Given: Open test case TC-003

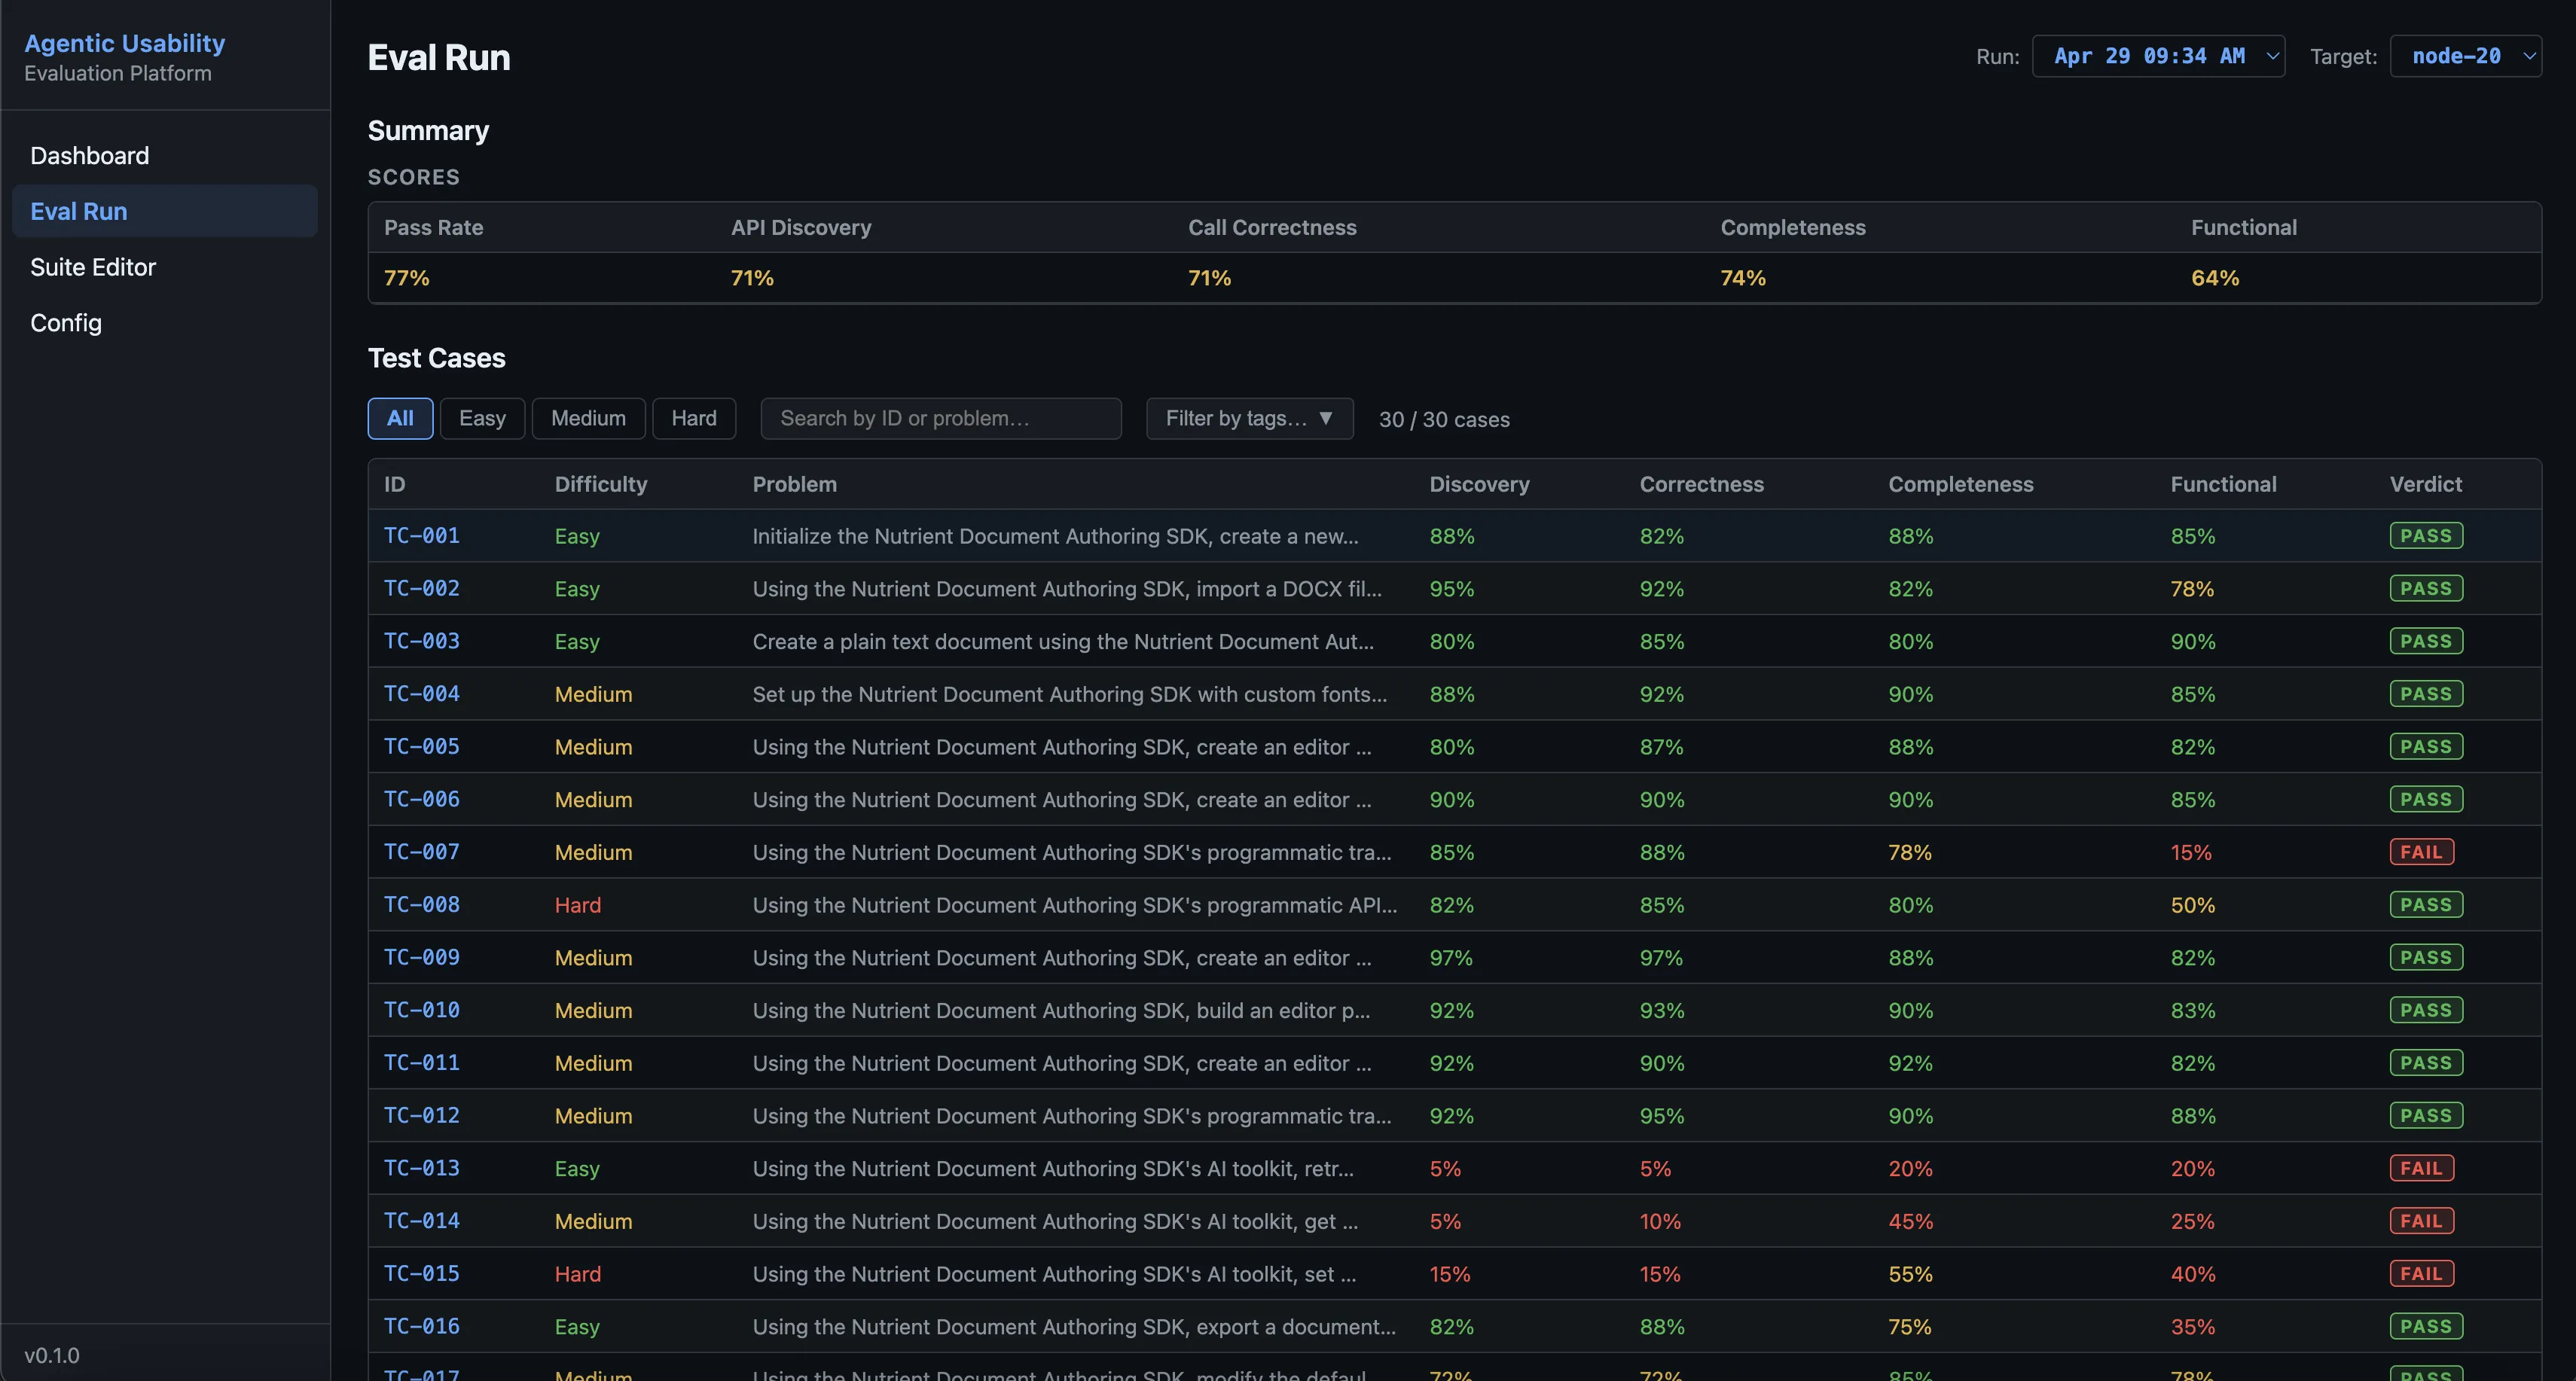Looking at the screenshot, I should pos(422,641).
